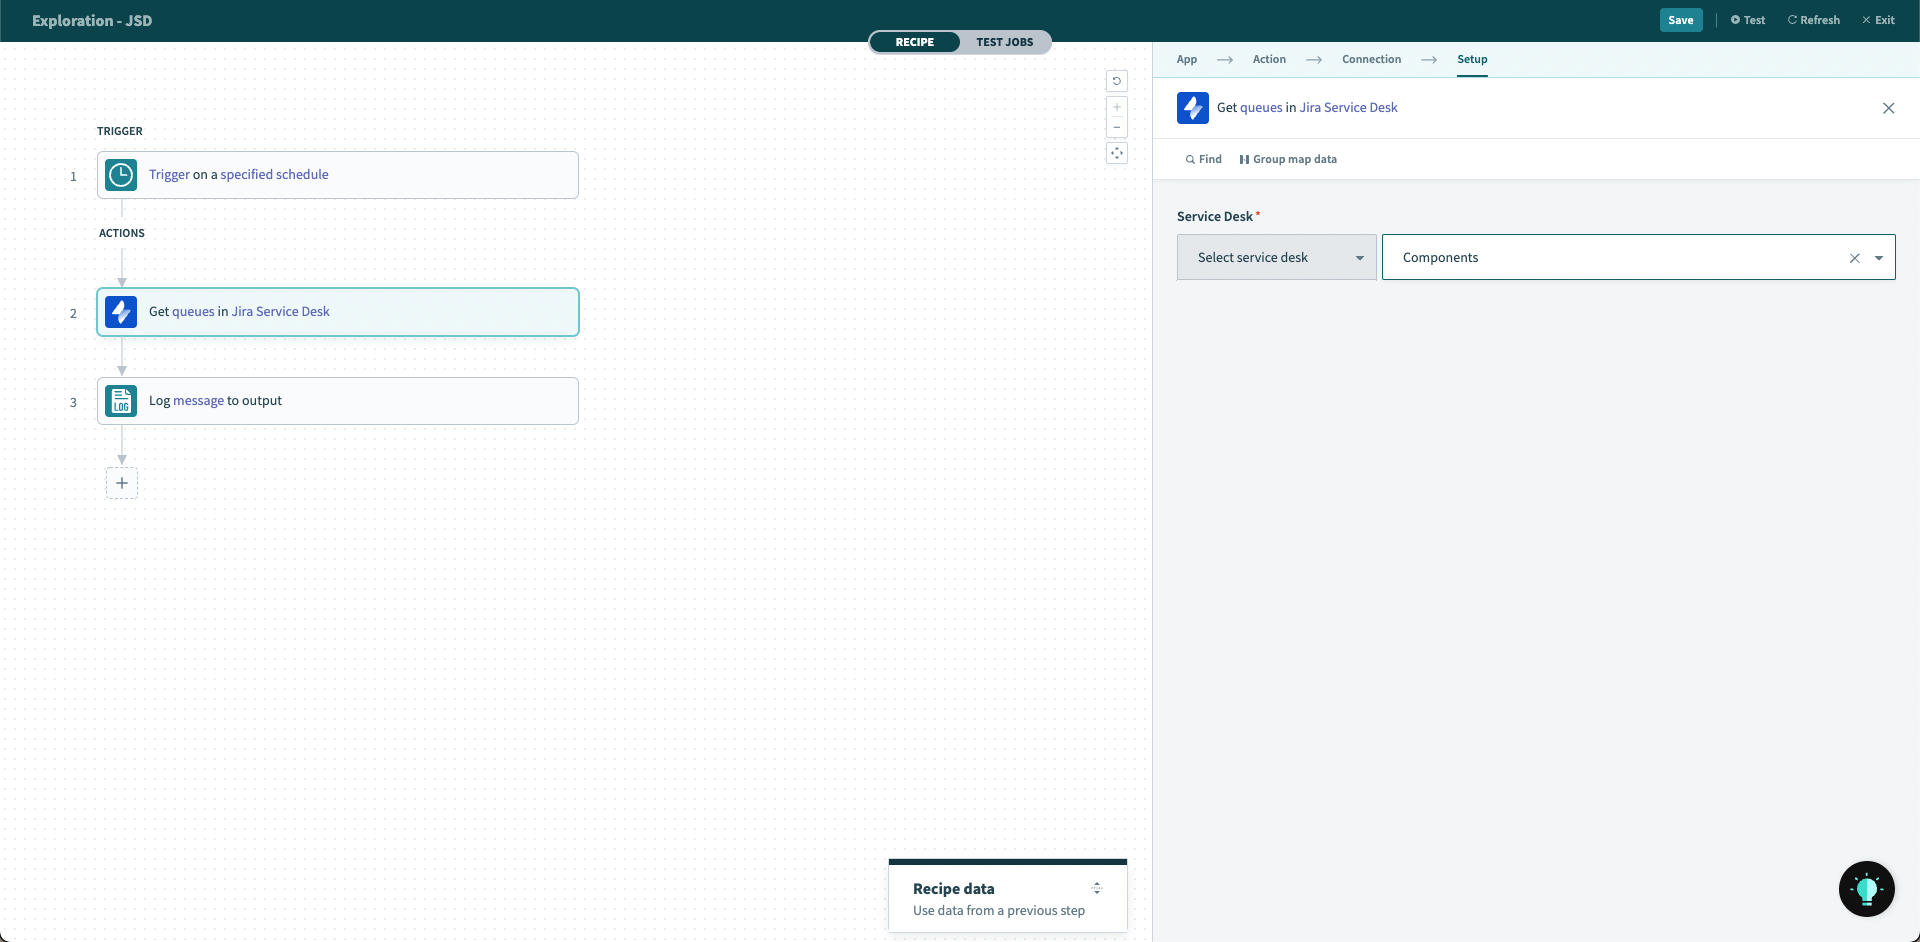The height and width of the screenshot is (942, 1920).
Task: Undo last change on the recipe canvas
Action: click(1117, 81)
